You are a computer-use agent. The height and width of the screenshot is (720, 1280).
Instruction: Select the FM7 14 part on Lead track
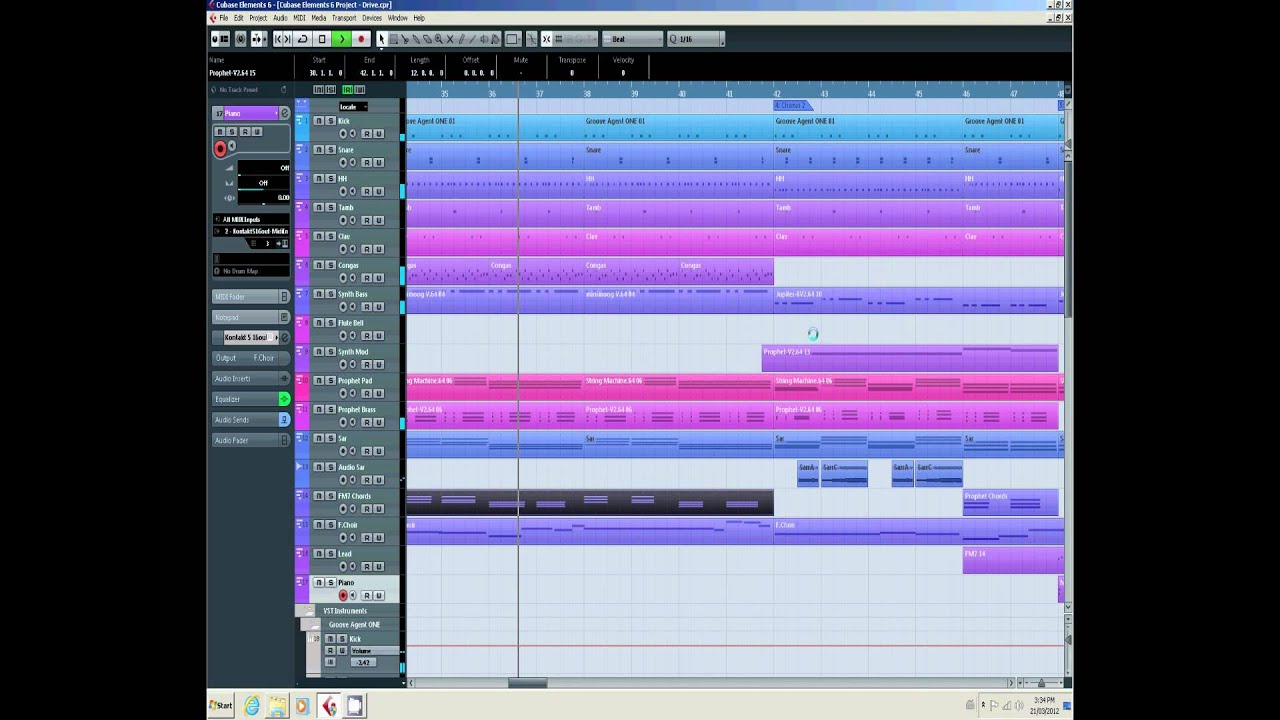click(1013, 560)
